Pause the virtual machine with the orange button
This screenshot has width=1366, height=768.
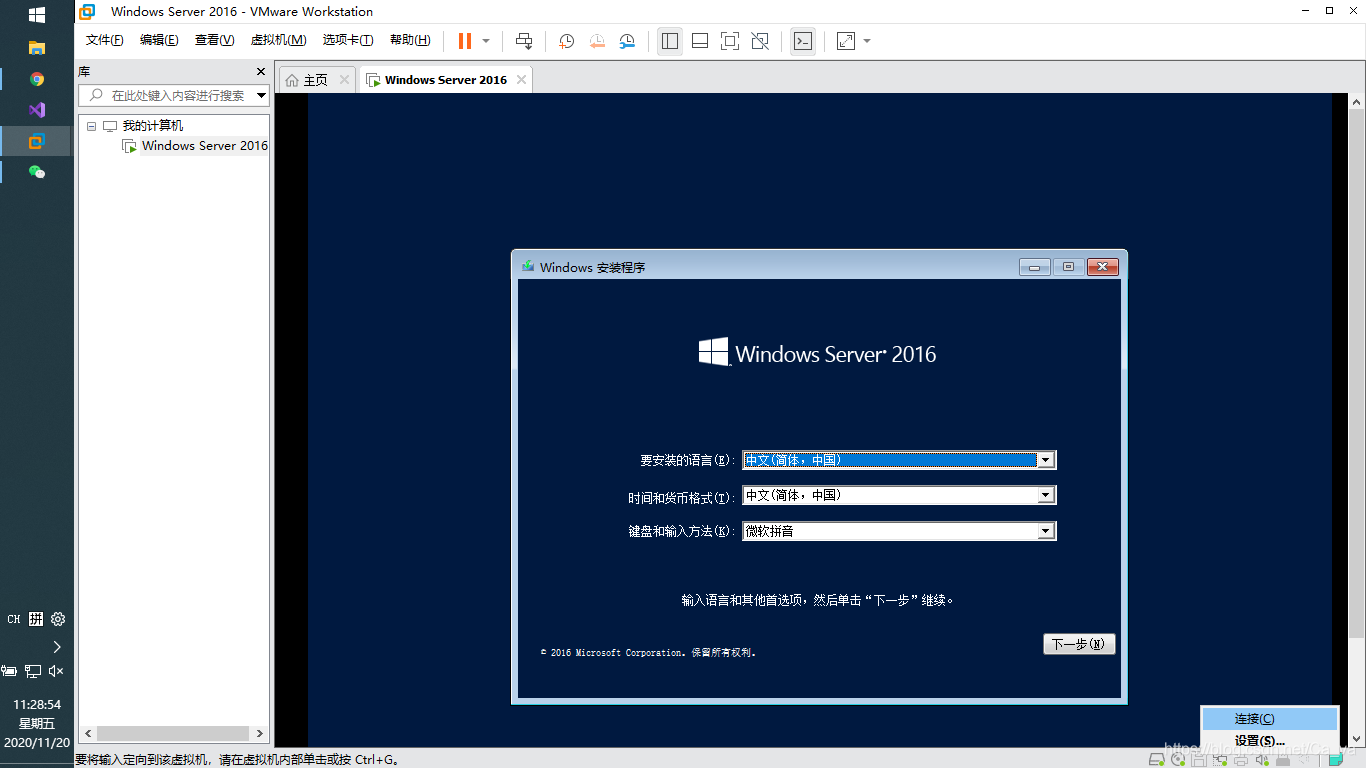pos(465,41)
